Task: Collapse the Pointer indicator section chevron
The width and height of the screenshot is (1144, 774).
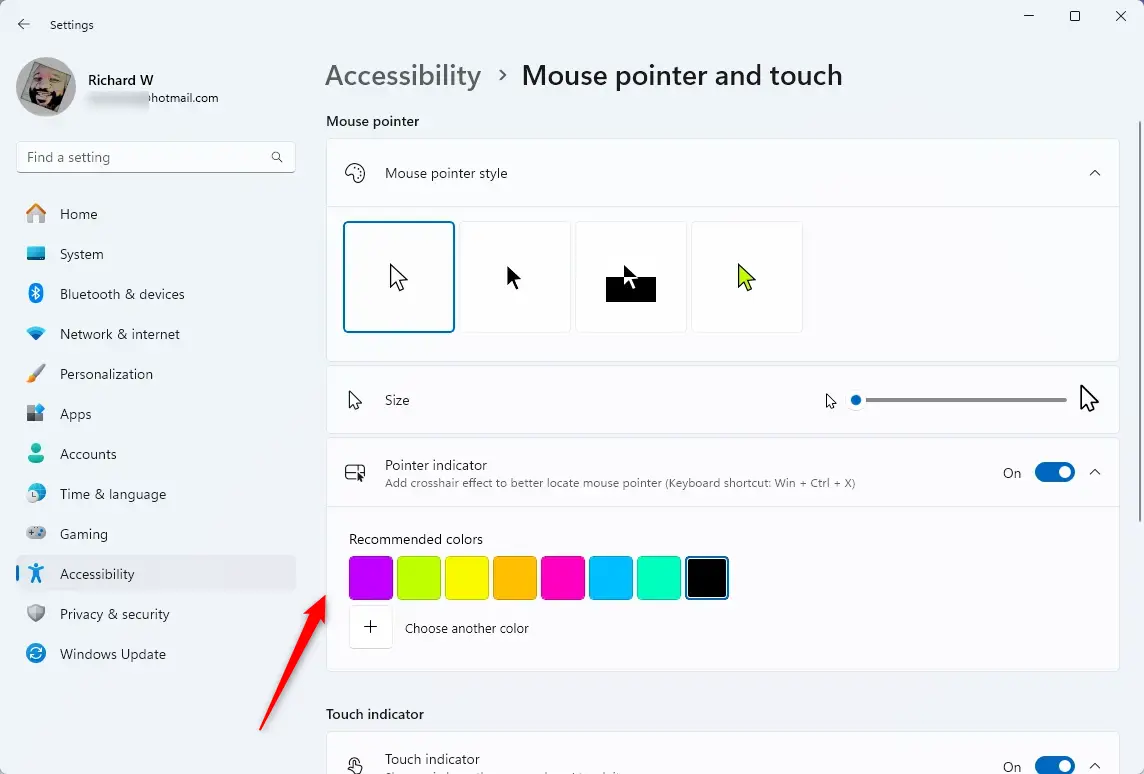Action: (1094, 472)
